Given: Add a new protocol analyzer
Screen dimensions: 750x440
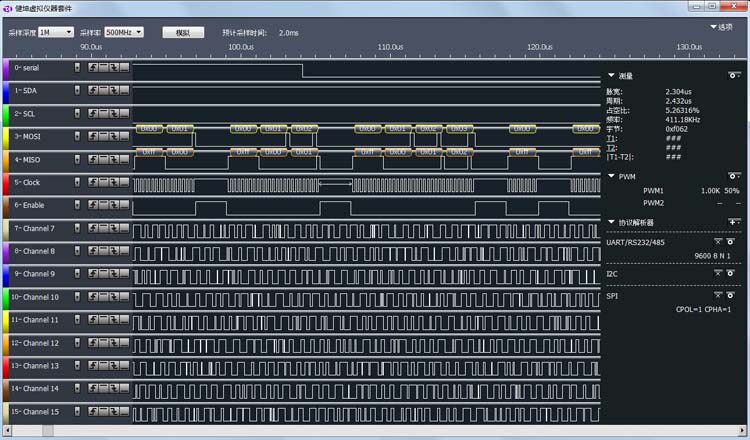Looking at the screenshot, I should pyautogui.click(x=731, y=222).
